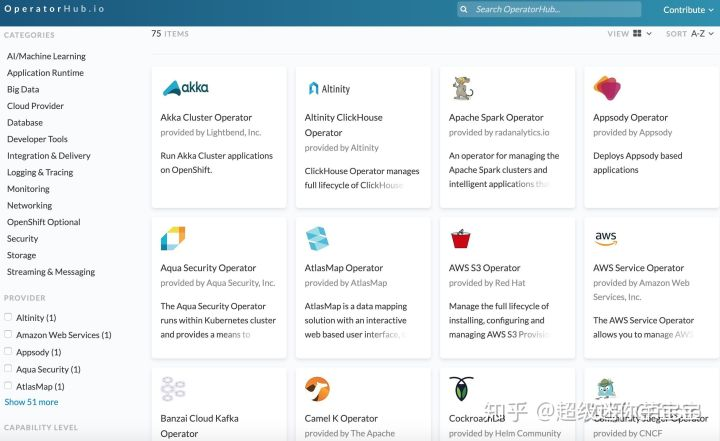Click 'provided by Aqua Security, Inc.' text
720x441 pixels.
click(x=218, y=283)
